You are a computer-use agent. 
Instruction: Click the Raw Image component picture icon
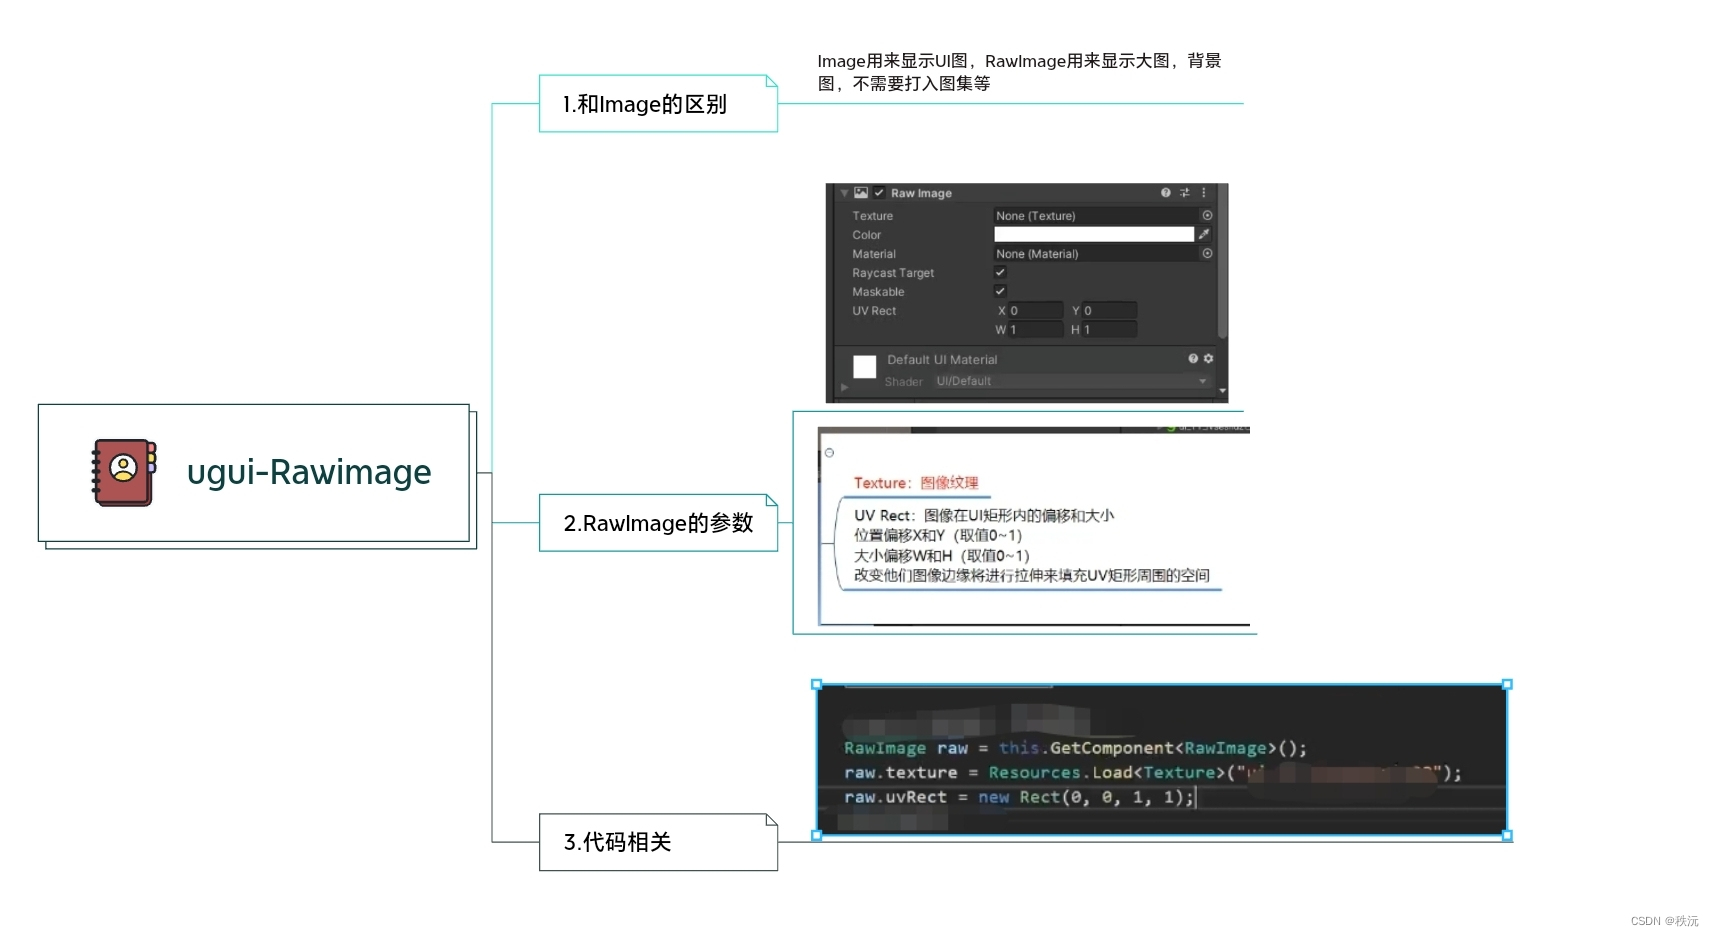coord(860,193)
